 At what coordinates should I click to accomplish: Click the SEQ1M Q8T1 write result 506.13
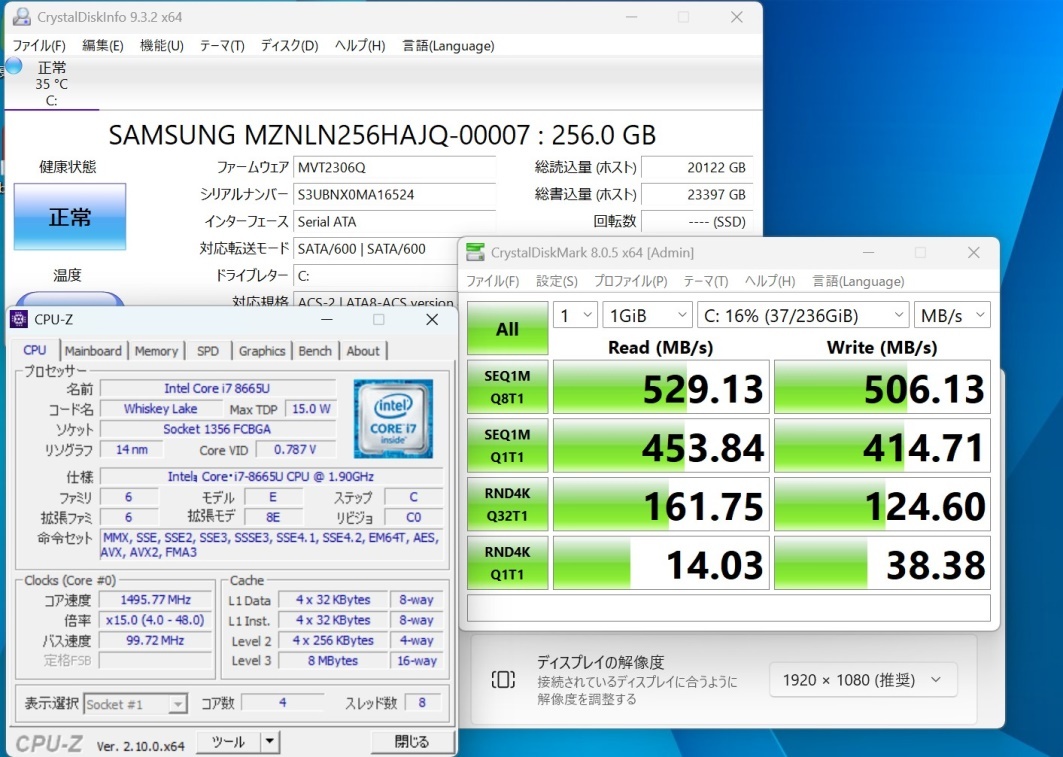point(882,387)
